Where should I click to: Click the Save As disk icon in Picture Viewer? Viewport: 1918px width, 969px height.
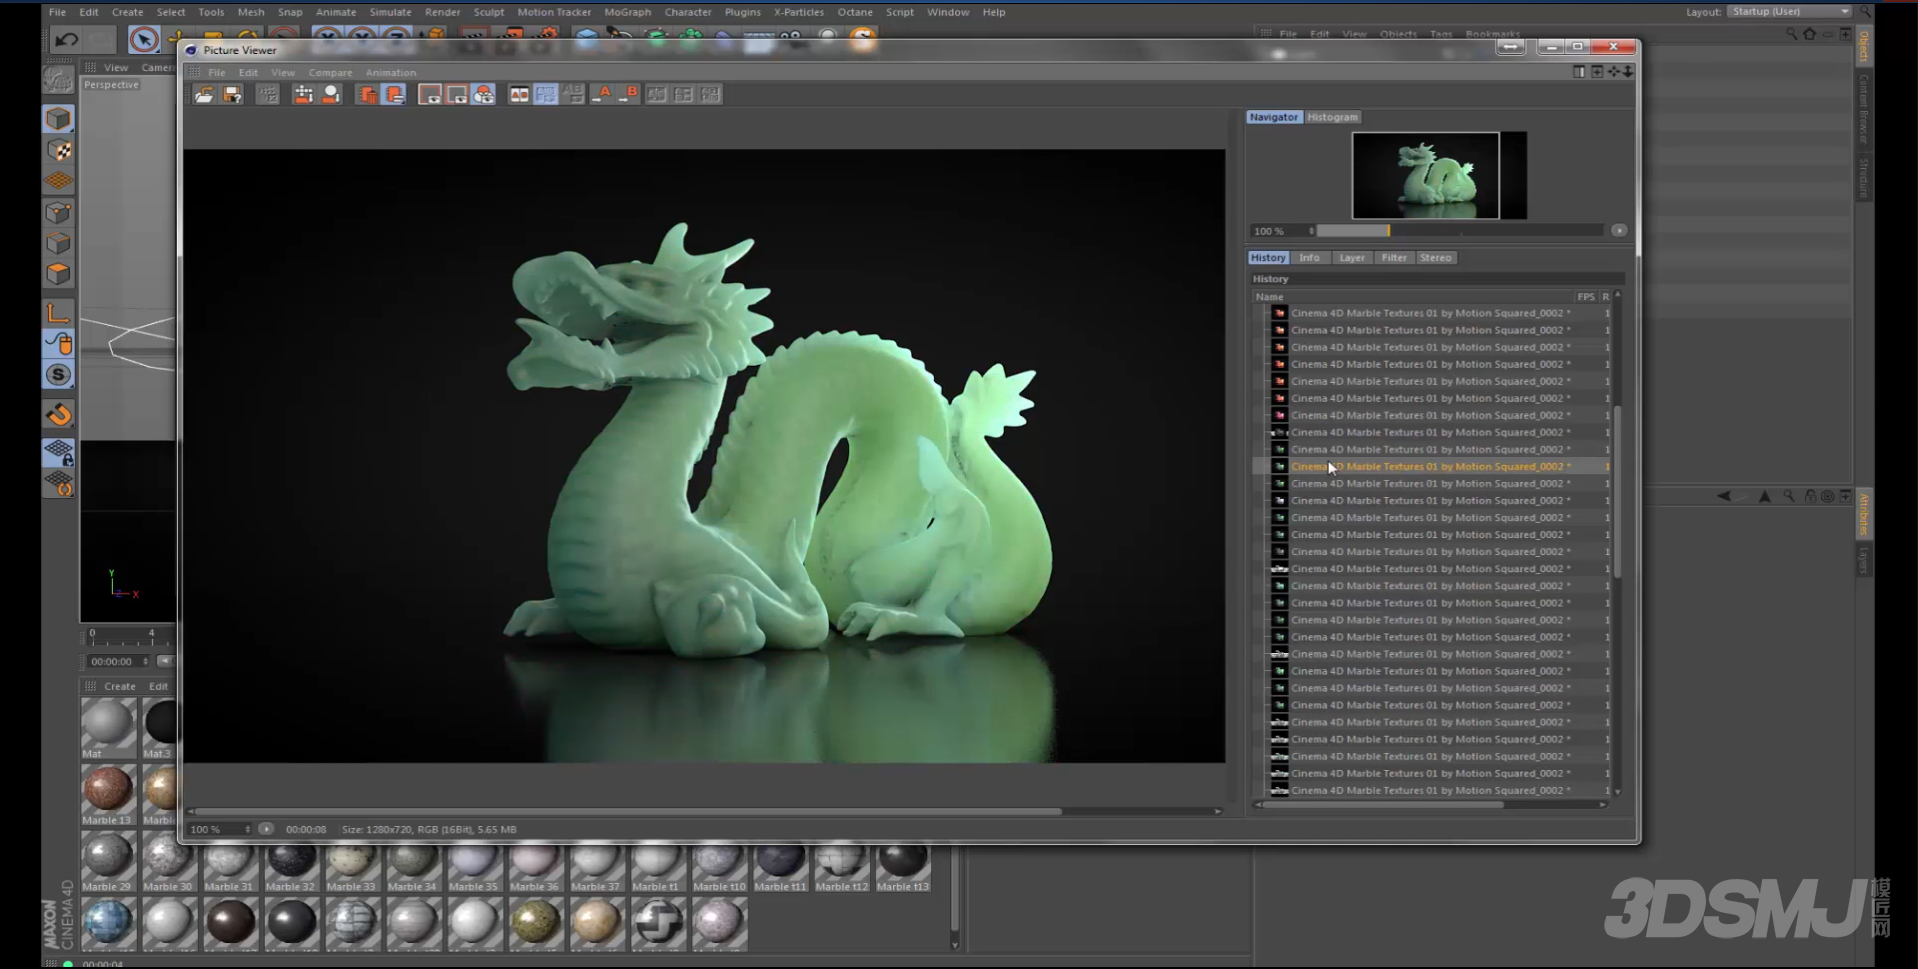coord(232,94)
